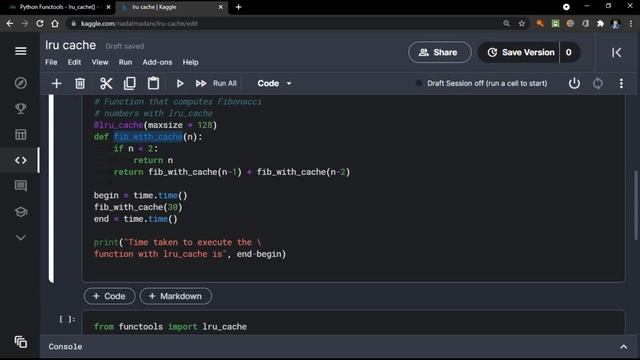
Task: Click the notebook vertical scrollbar
Action: (x=636, y=205)
